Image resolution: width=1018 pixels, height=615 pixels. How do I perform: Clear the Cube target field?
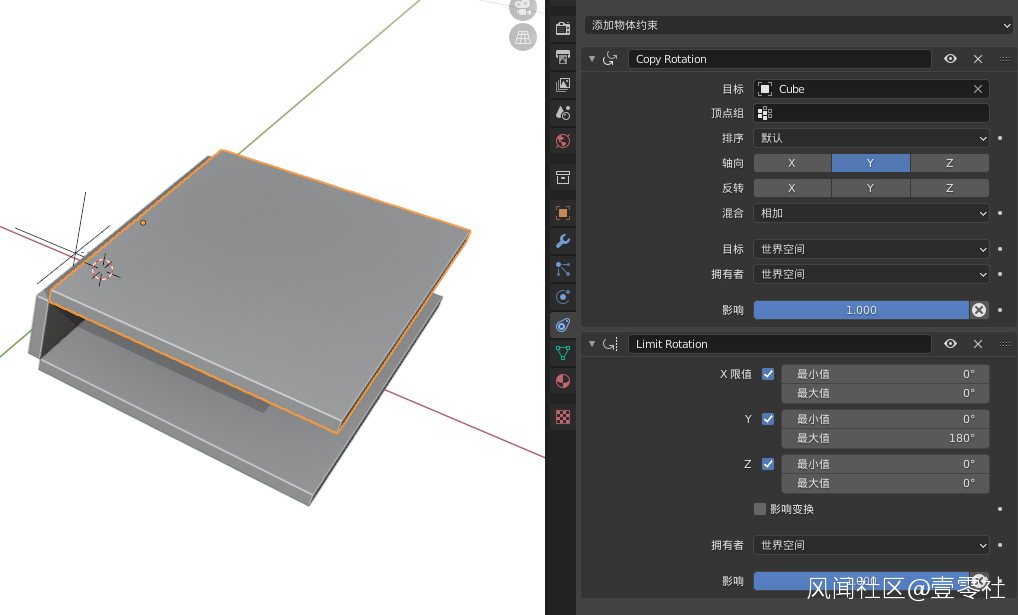(x=978, y=89)
